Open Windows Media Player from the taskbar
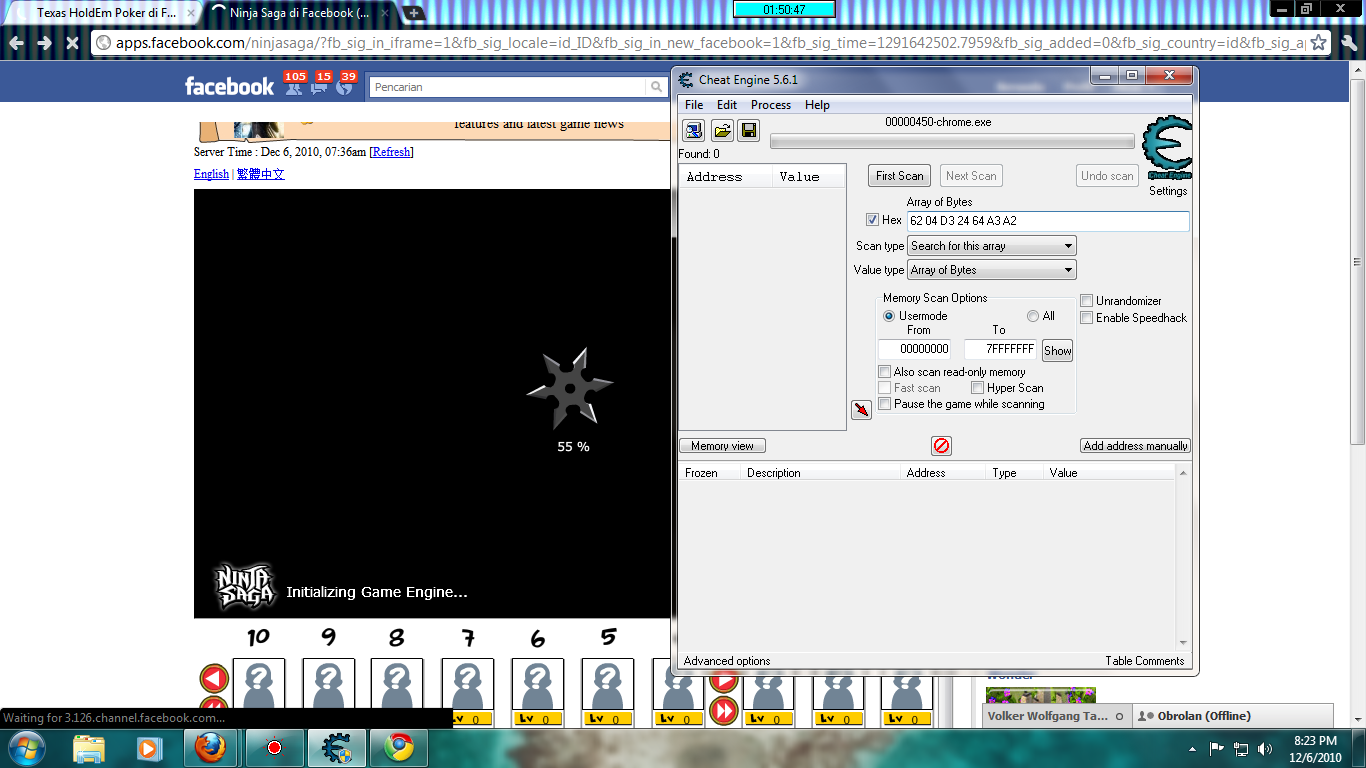 coord(148,747)
